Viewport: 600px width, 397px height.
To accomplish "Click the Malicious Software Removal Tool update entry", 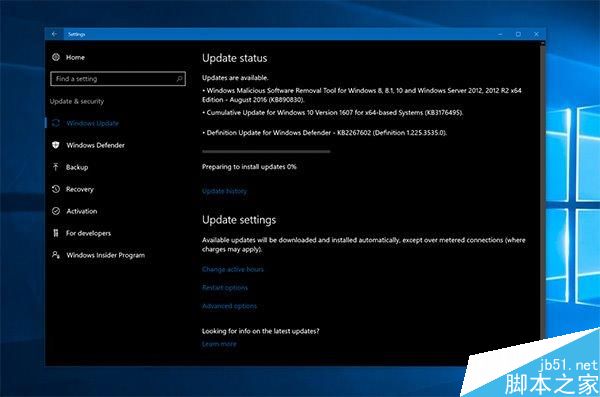I will point(362,95).
